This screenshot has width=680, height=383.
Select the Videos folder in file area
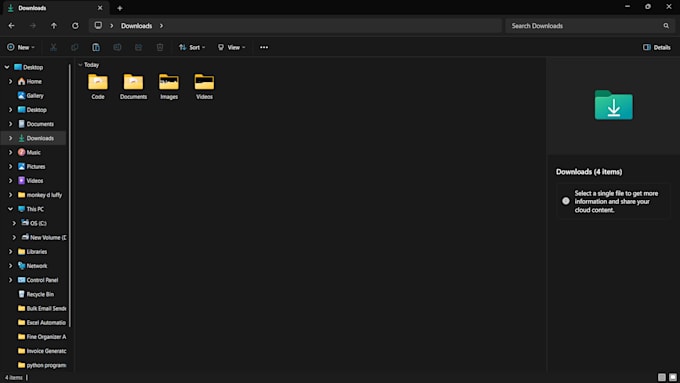(x=204, y=86)
